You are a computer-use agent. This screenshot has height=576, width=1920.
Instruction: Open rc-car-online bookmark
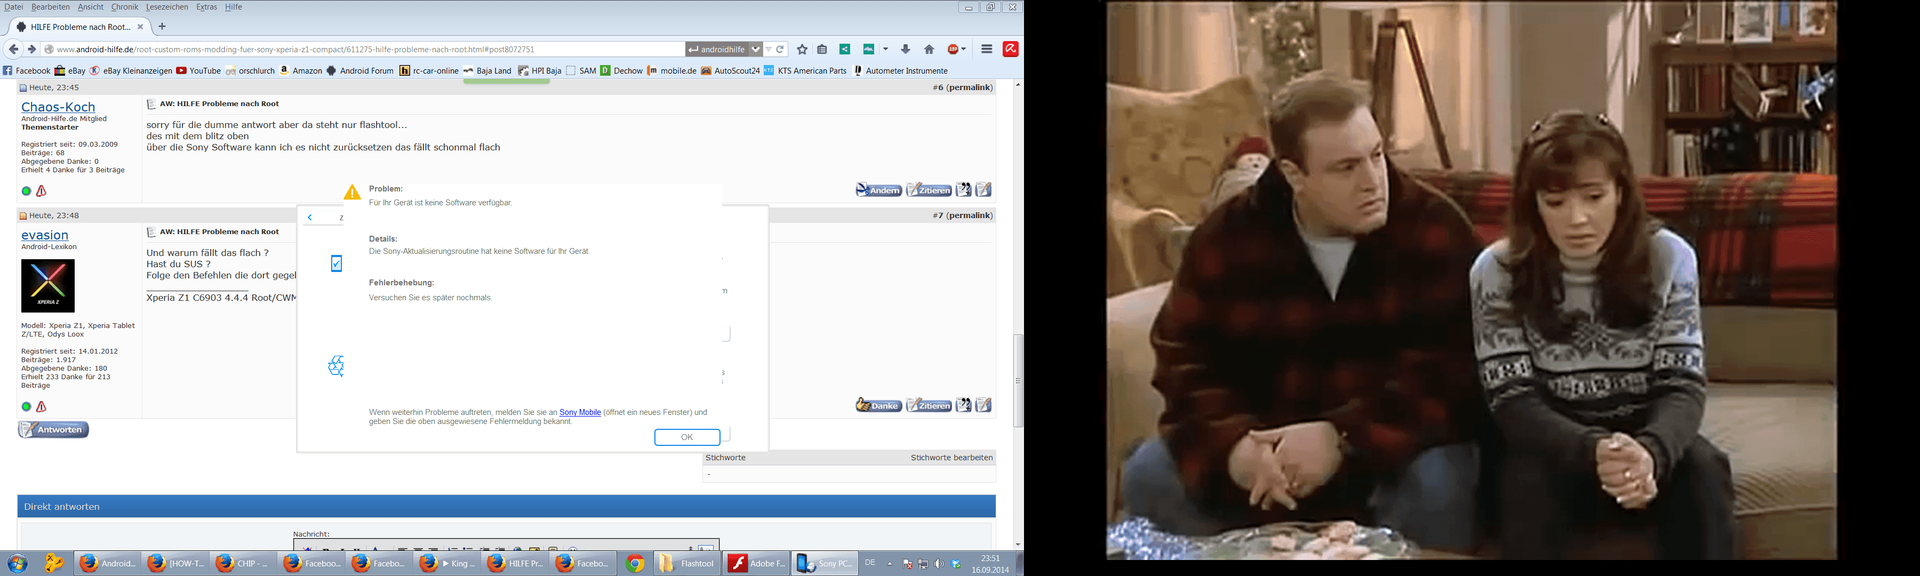pyautogui.click(x=429, y=71)
